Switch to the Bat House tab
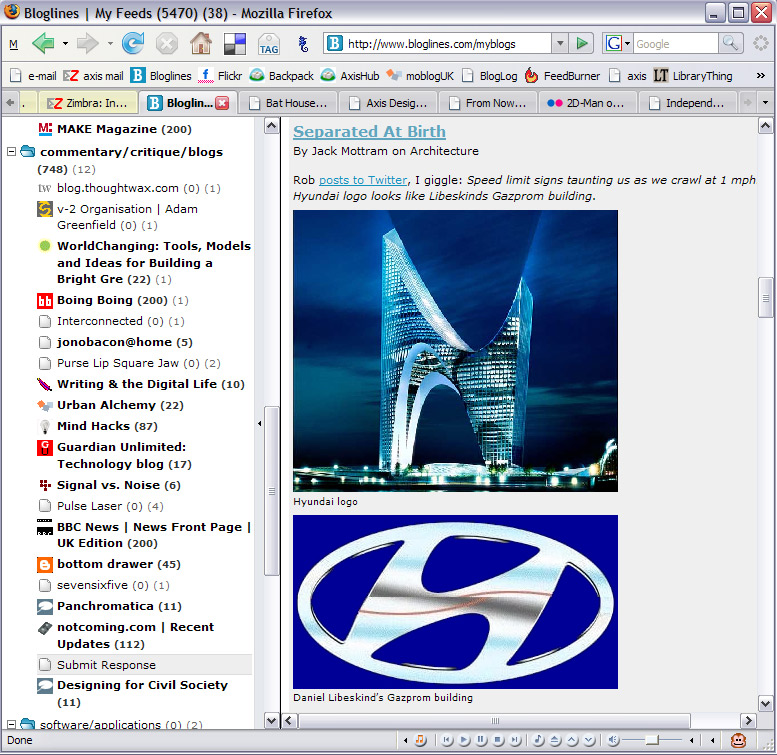 [288, 103]
